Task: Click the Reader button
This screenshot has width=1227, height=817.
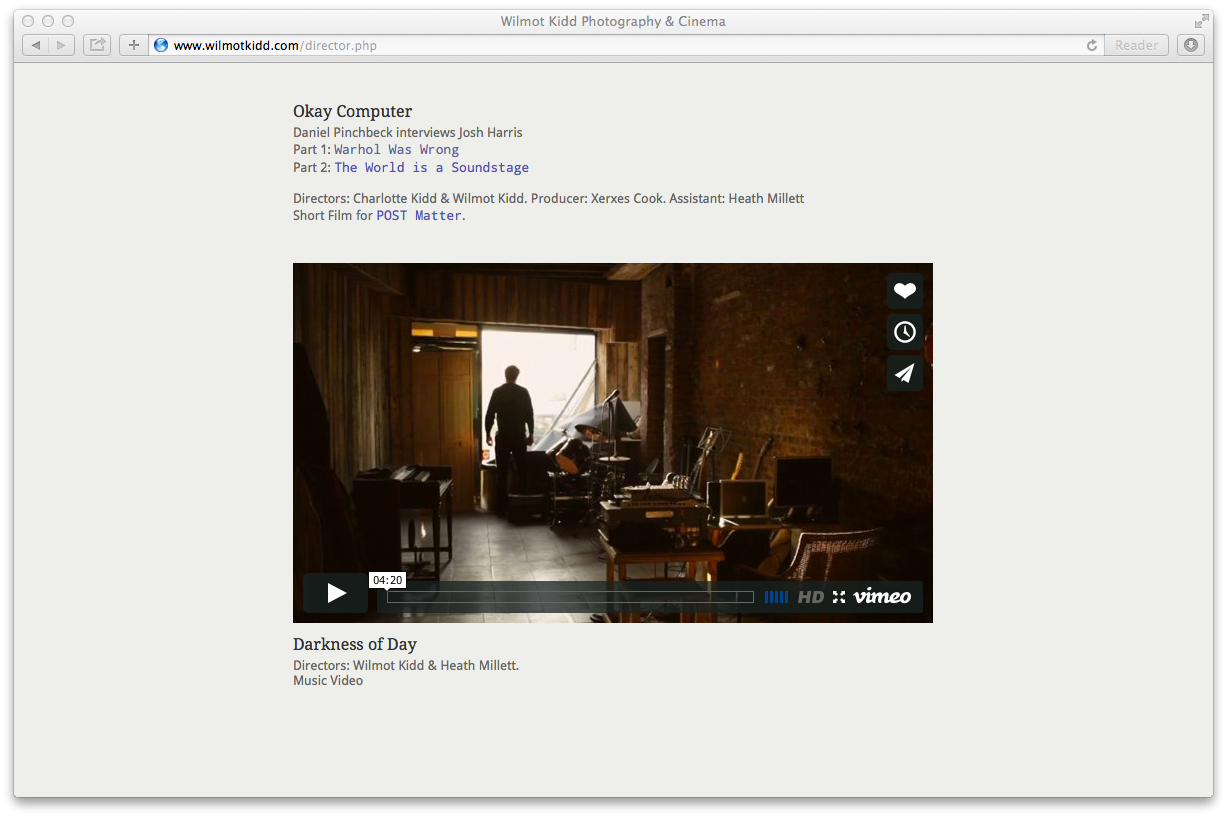Action: pos(1136,45)
